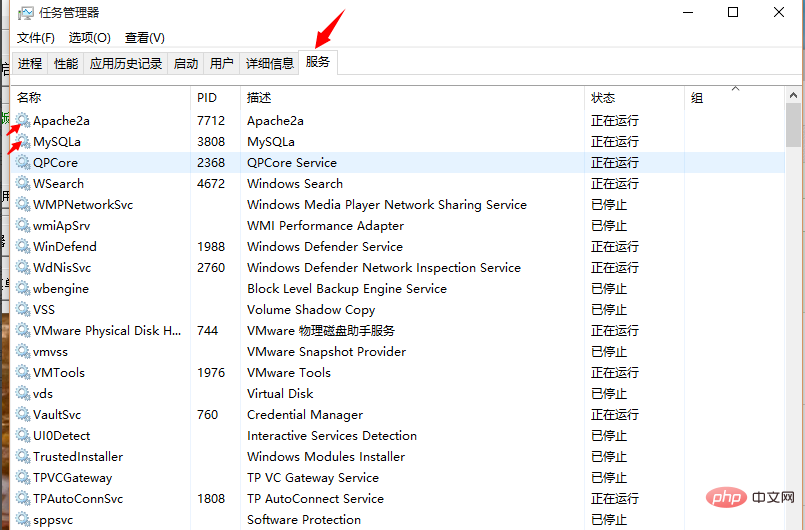Image resolution: width=805 pixels, height=530 pixels.
Task: Click the gear icon beside TPVCGateway
Action: [x=23, y=478]
